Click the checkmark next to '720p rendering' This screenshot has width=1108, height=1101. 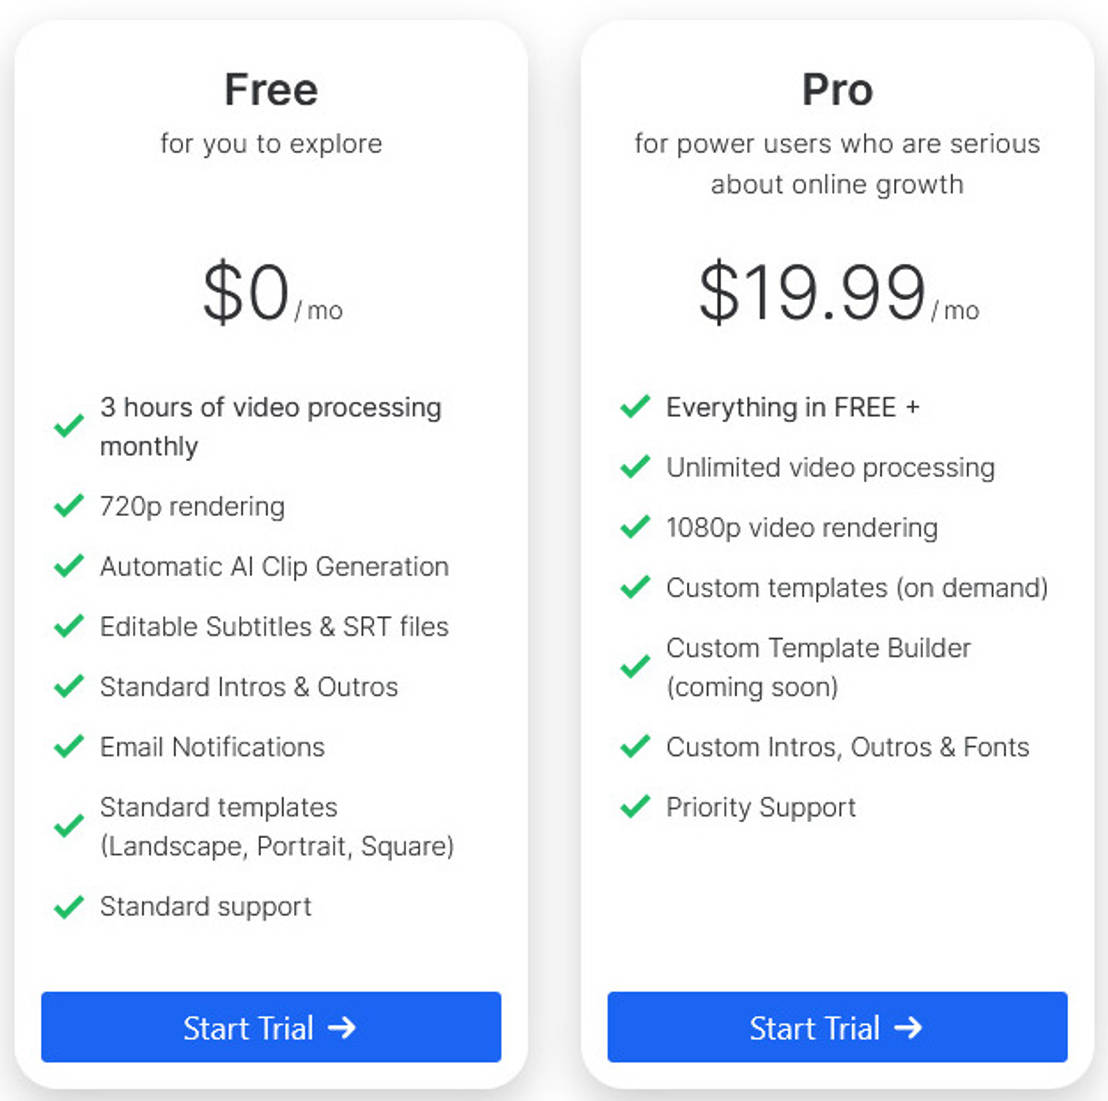pyautogui.click(x=68, y=505)
